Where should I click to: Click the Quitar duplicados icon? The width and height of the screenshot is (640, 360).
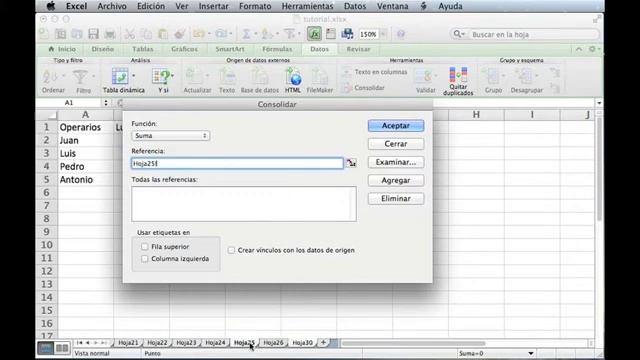[458, 75]
